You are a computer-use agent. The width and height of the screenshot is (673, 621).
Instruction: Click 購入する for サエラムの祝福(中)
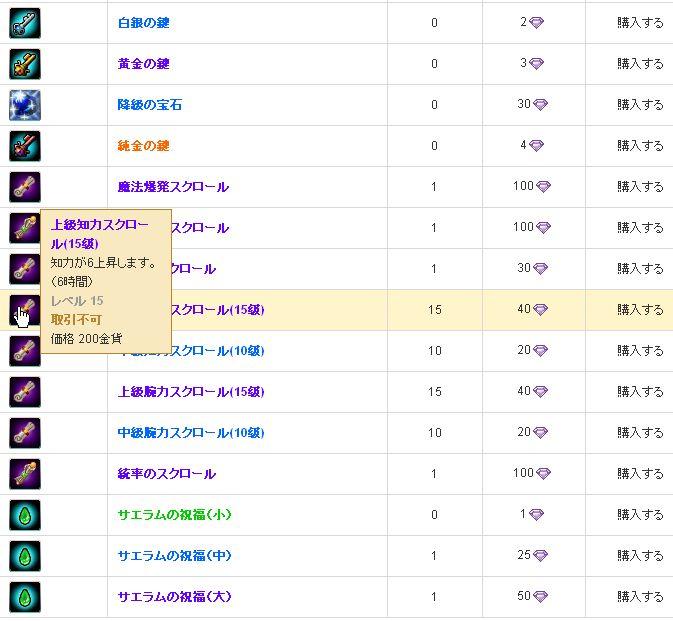tap(640, 556)
